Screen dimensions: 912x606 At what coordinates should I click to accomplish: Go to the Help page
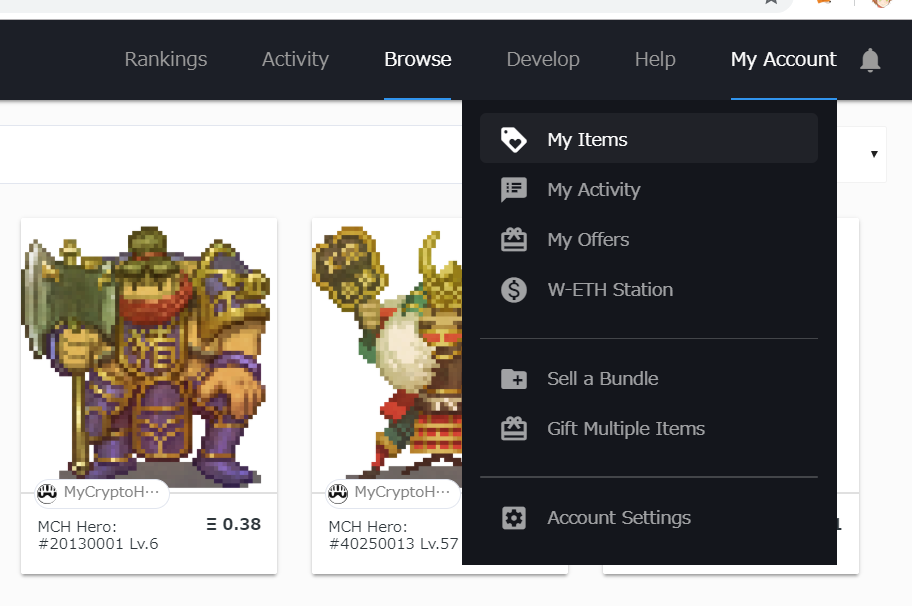pos(655,59)
